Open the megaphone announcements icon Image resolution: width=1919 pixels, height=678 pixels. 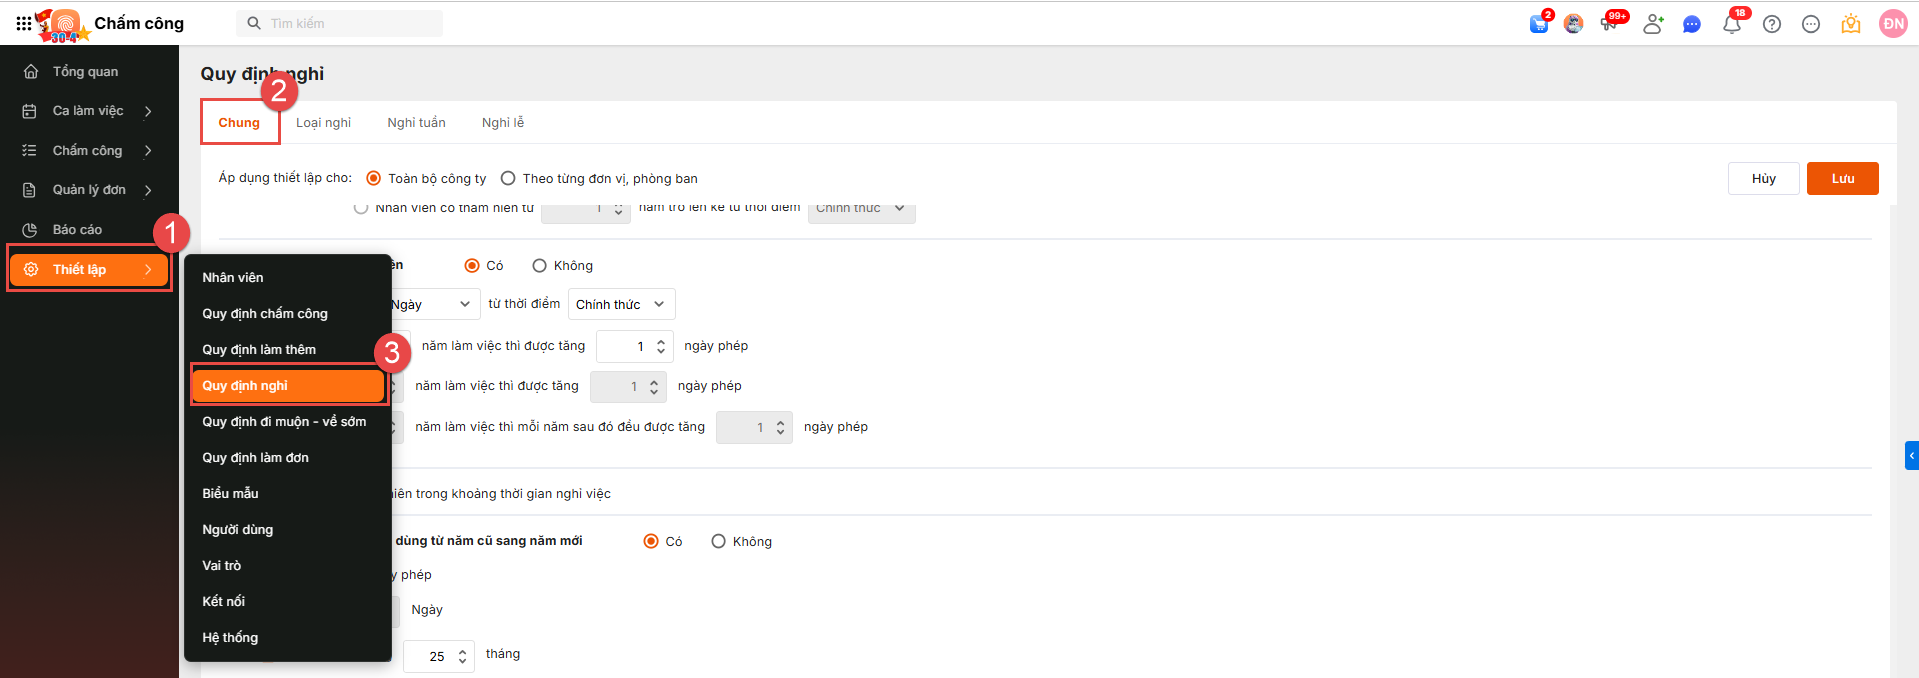point(1609,24)
